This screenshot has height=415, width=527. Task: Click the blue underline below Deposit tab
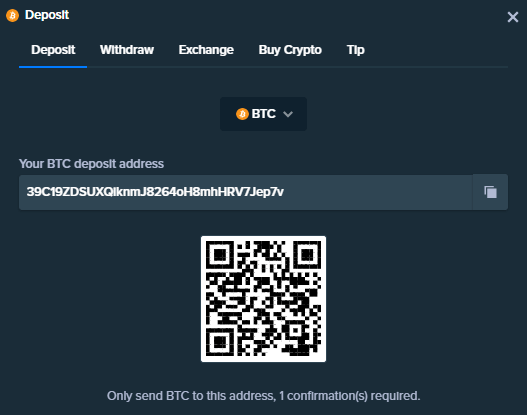[x=53, y=67]
